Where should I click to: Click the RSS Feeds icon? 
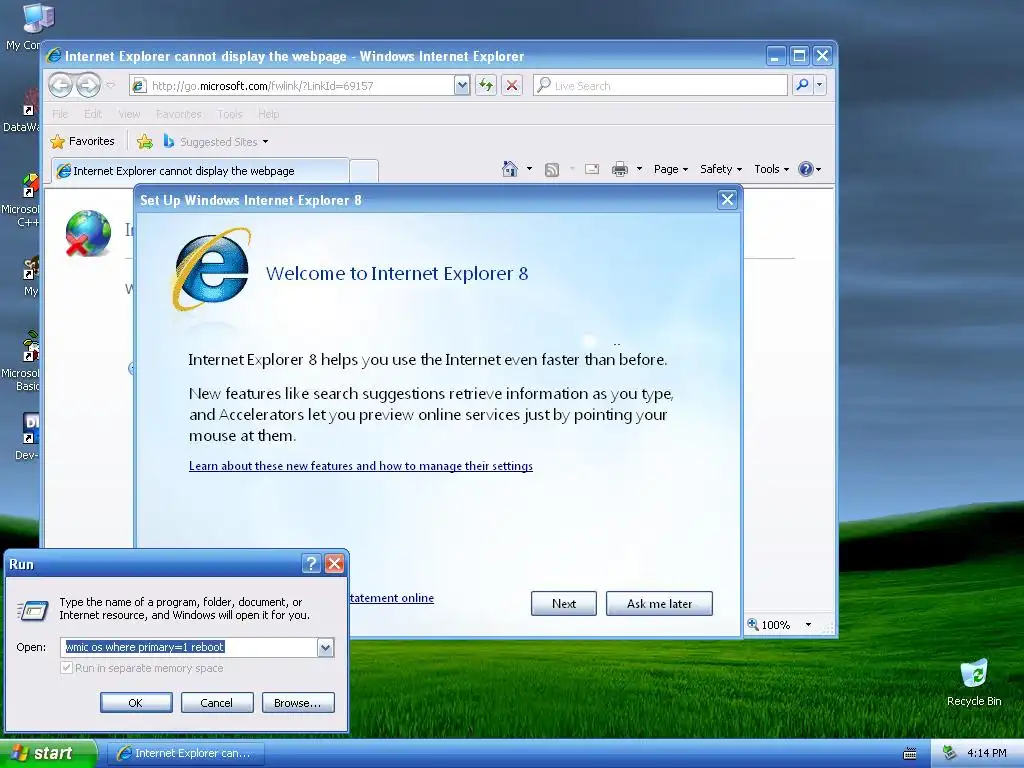(x=552, y=170)
